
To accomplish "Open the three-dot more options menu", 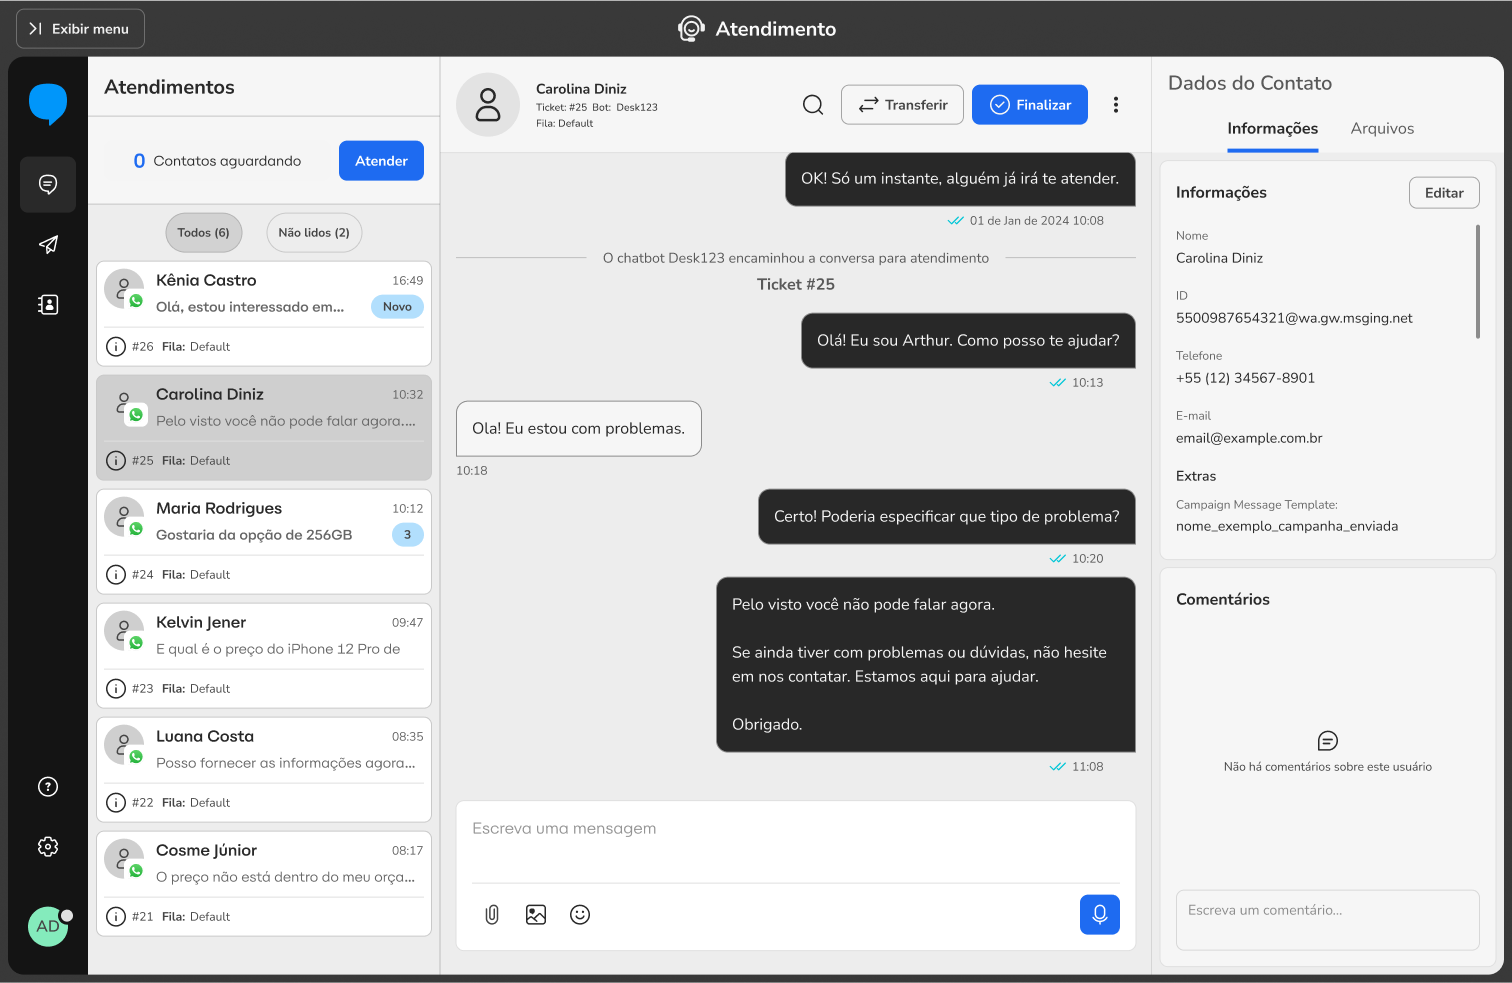I will pos(1116,105).
